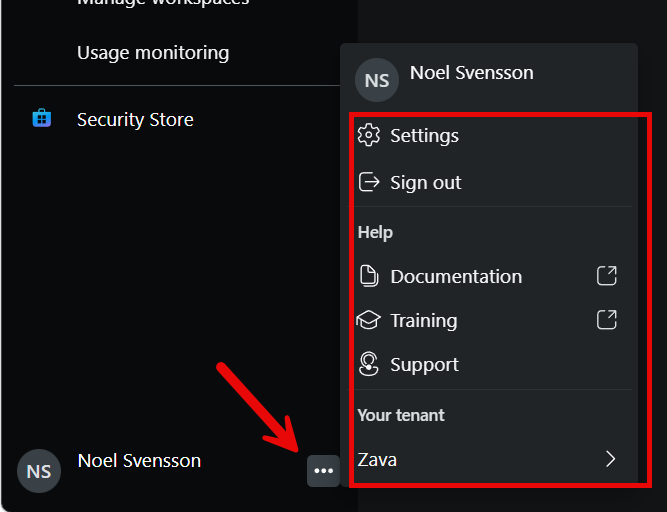Viewport: 667px width, 512px height.
Task: Click the NS avatar in the popup header
Action: [x=377, y=80]
